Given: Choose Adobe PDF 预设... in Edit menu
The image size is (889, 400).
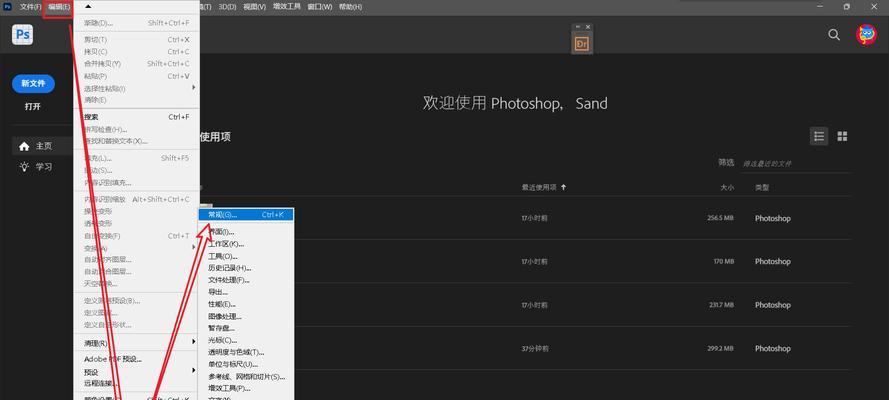Looking at the screenshot, I should pos(136,359).
